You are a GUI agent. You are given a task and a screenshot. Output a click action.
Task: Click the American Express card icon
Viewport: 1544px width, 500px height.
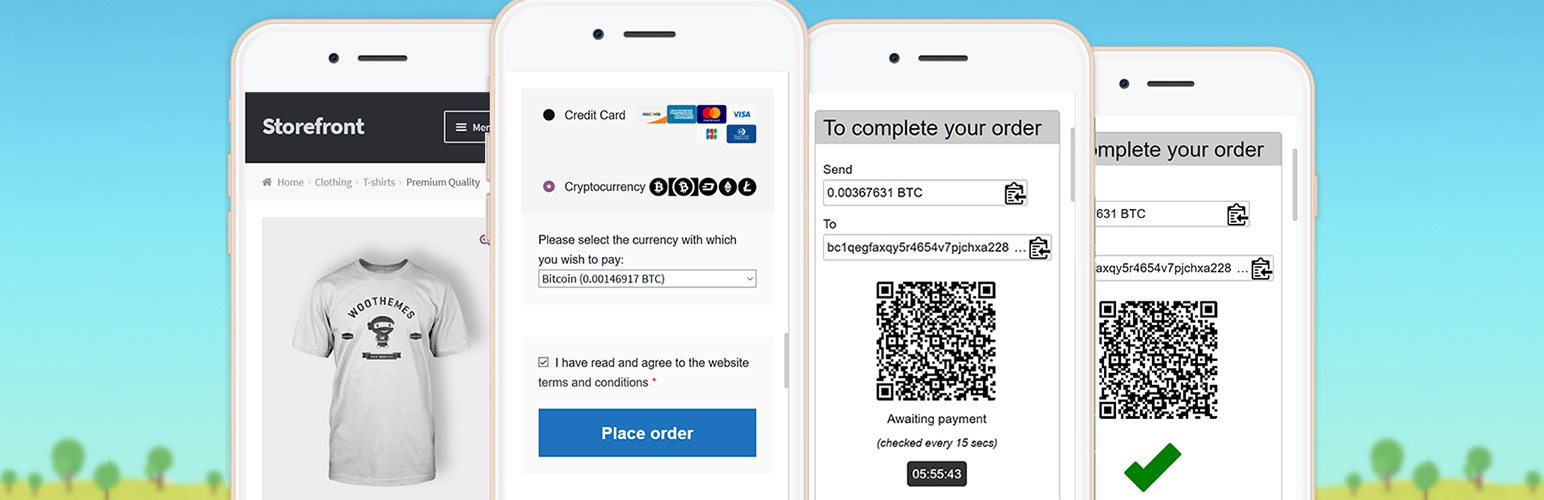pyautogui.click(x=681, y=114)
